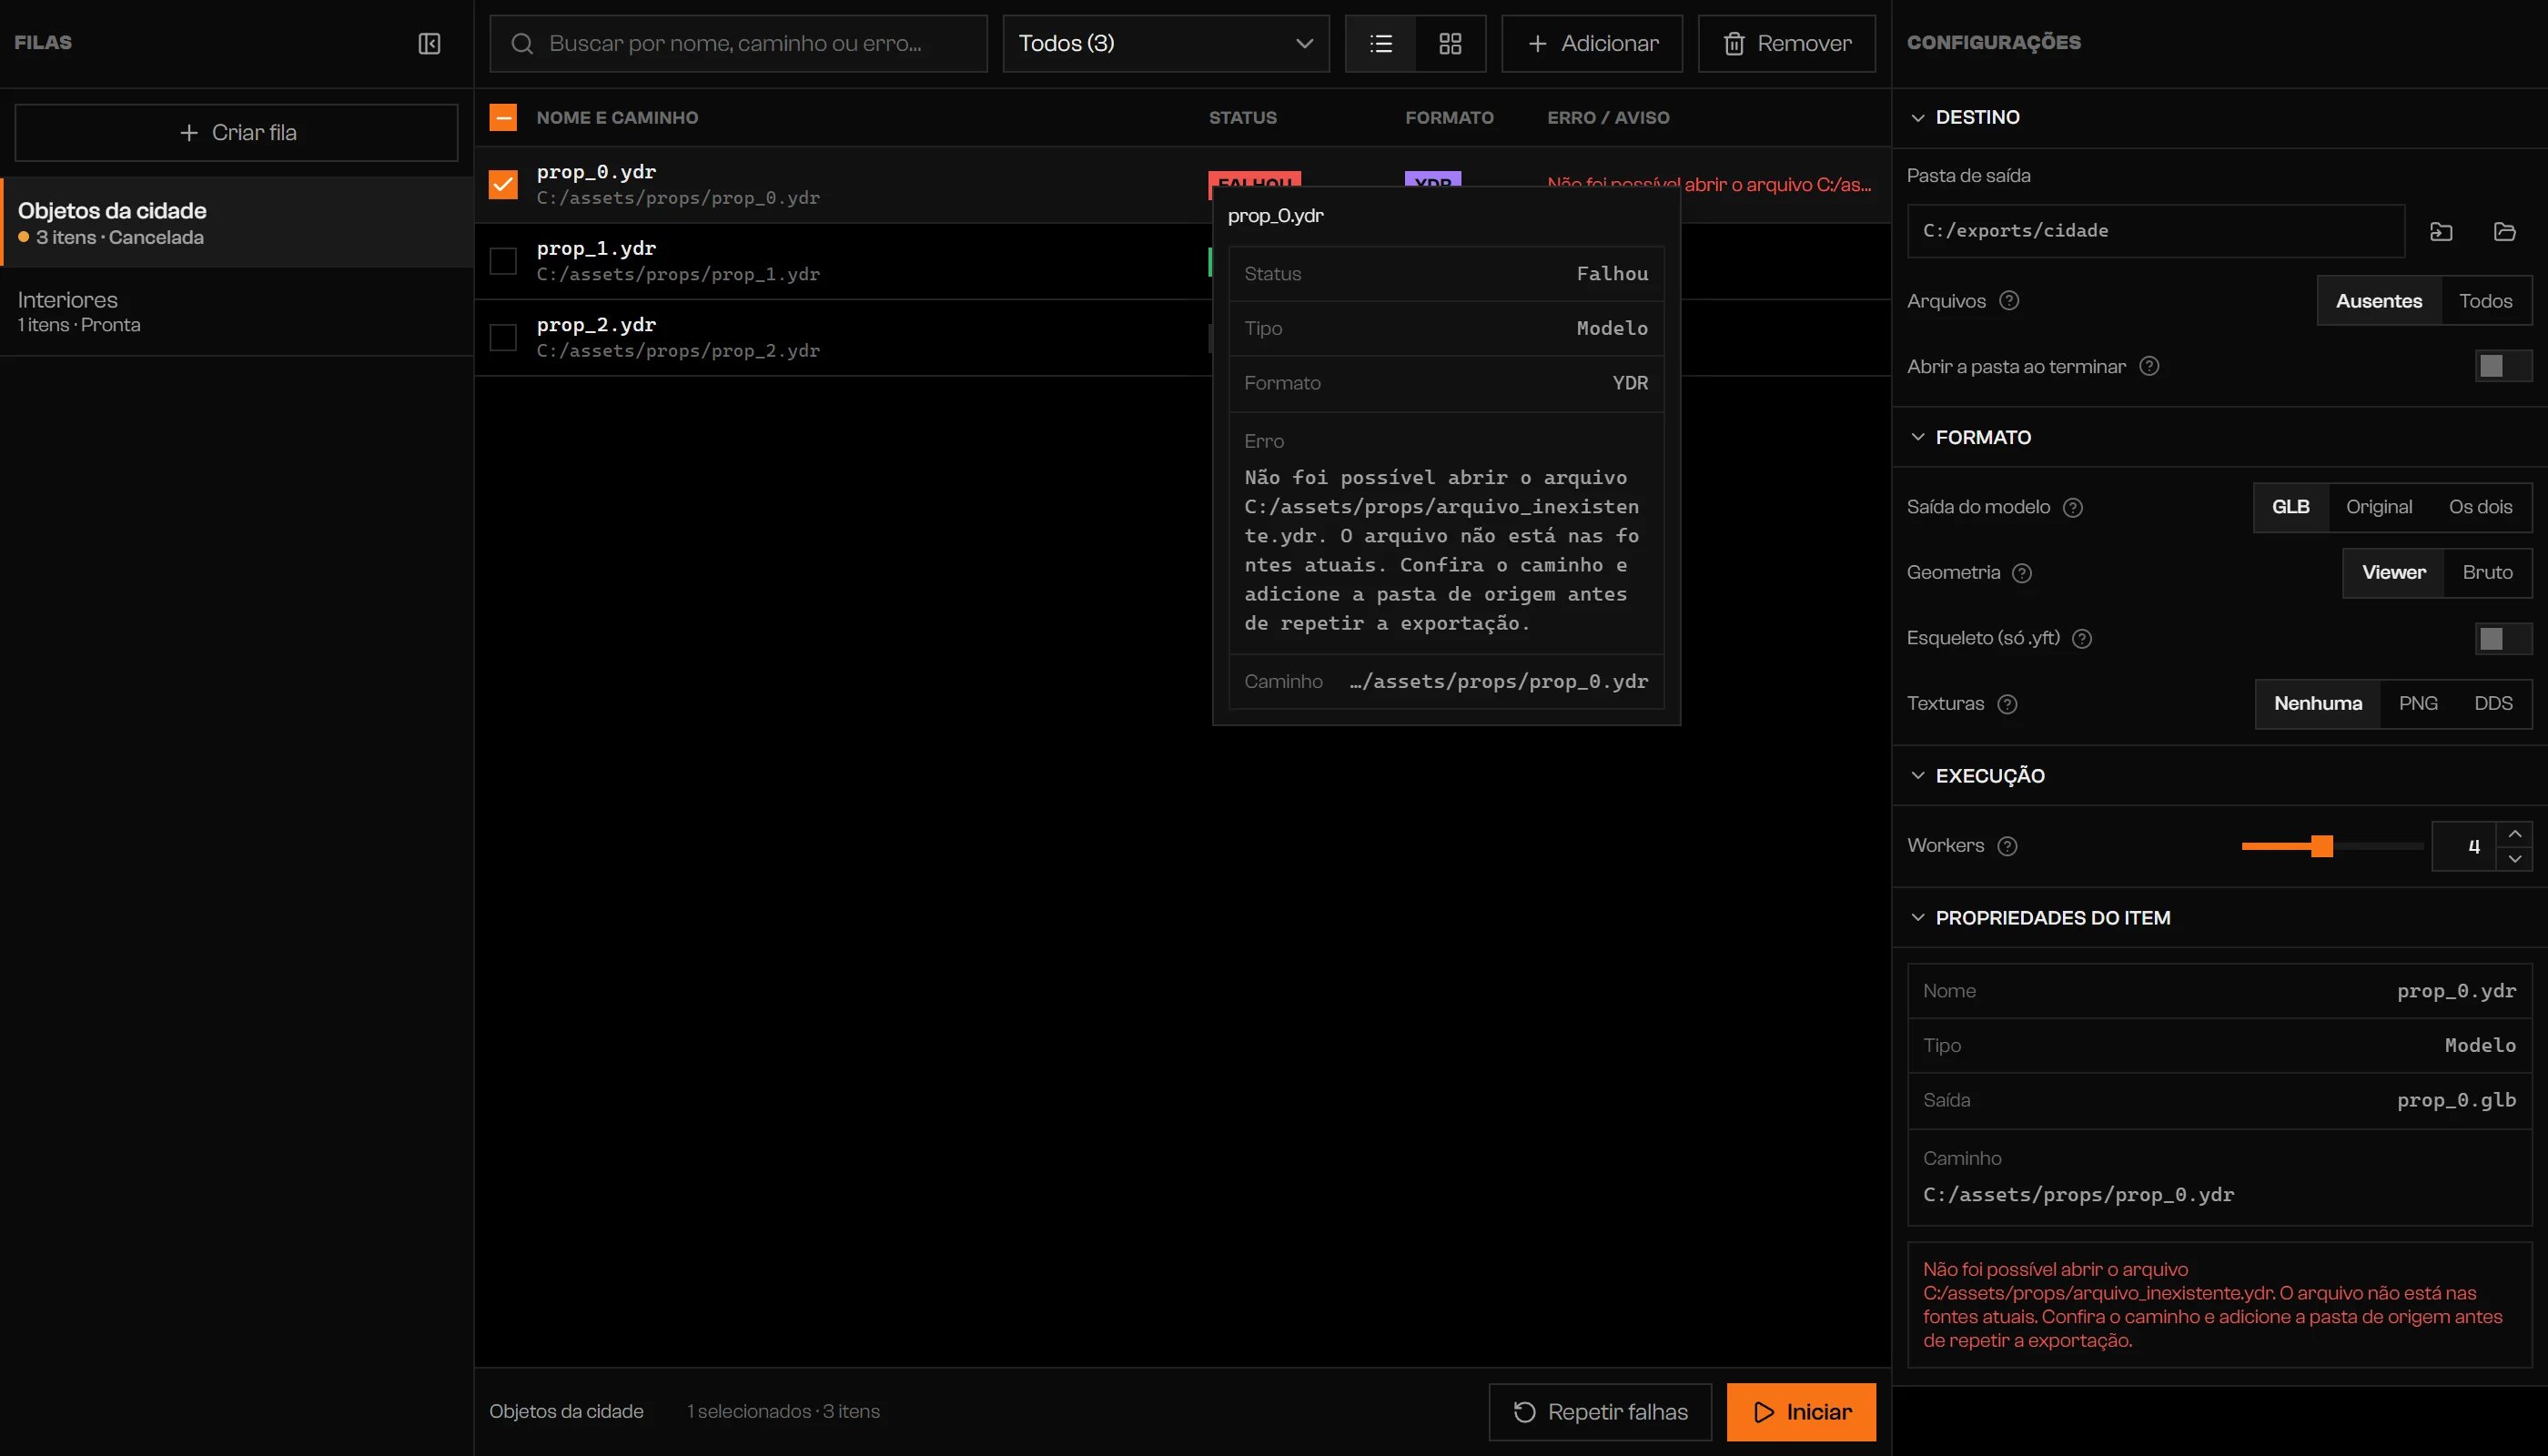Set Geometria to Bruto
The image size is (2548, 1456).
[2487, 573]
